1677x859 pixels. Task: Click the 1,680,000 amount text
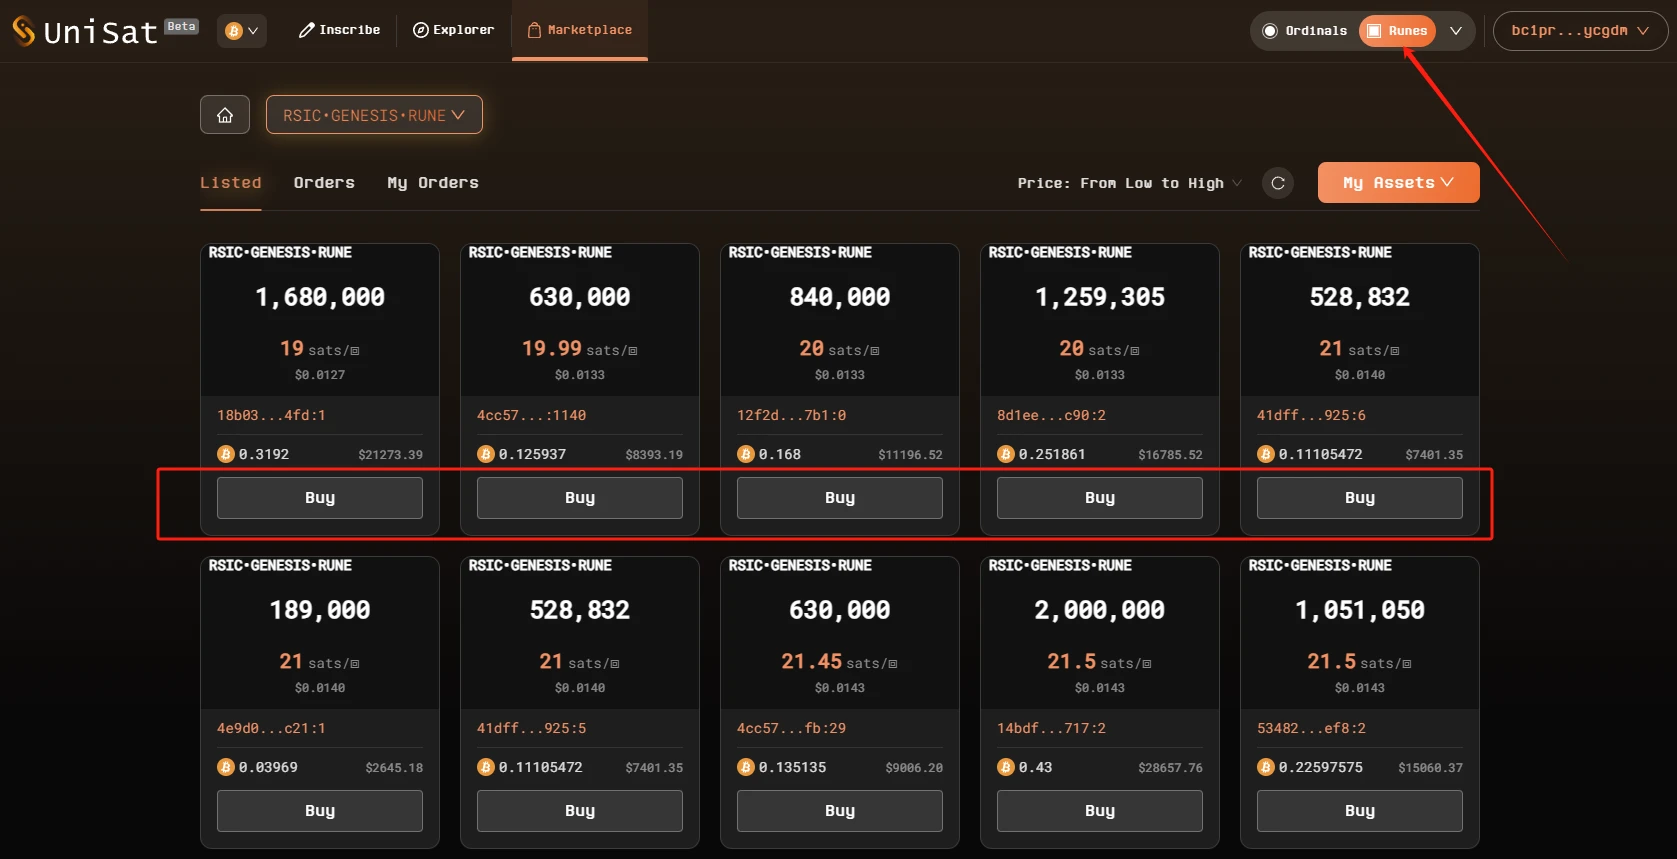[320, 297]
